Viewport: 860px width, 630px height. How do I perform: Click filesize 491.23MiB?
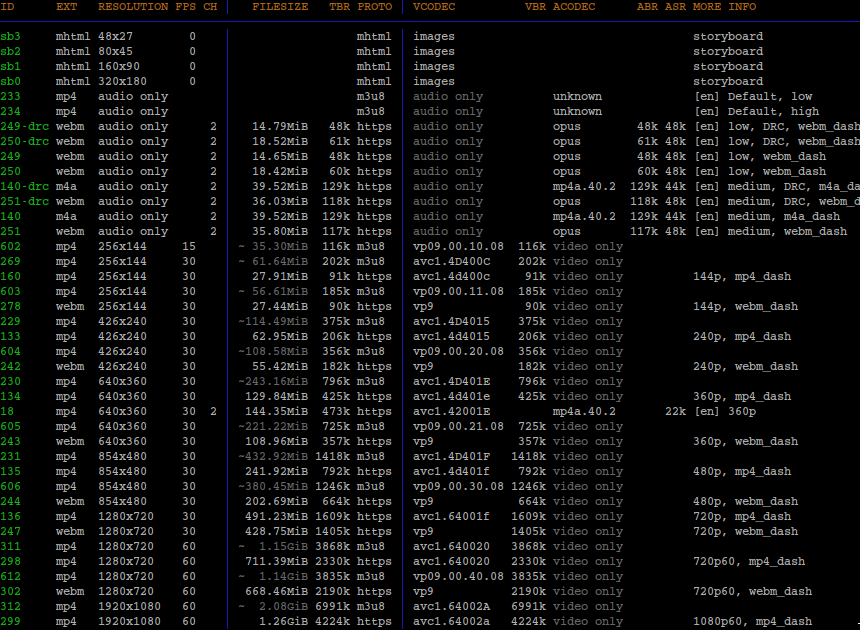(x=276, y=517)
